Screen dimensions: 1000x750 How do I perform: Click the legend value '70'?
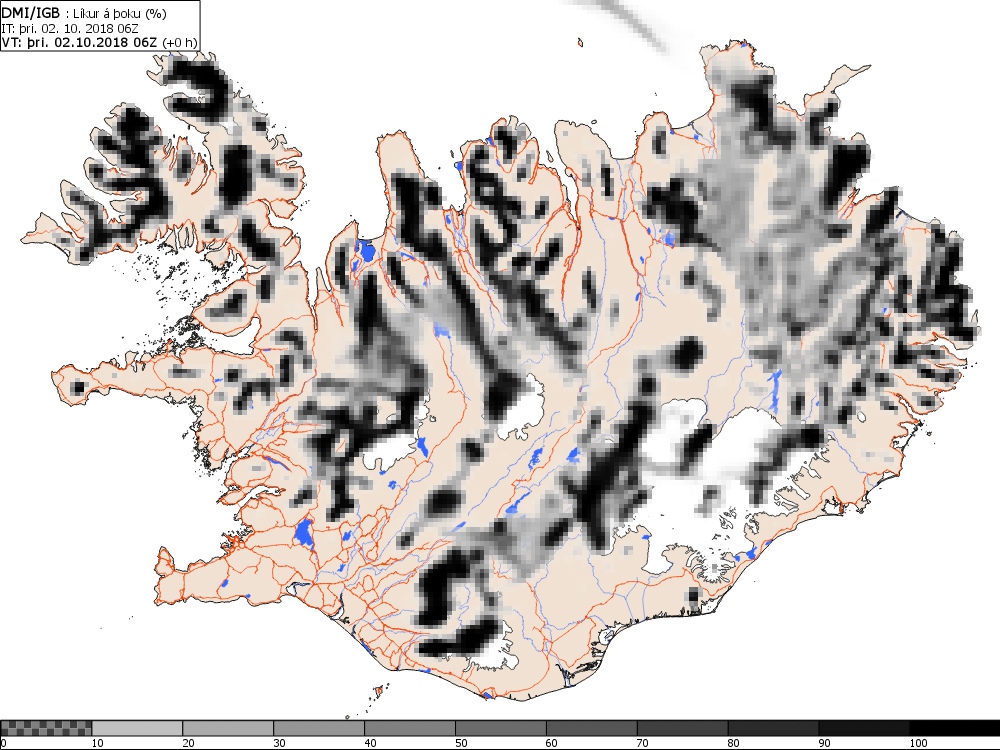643,743
